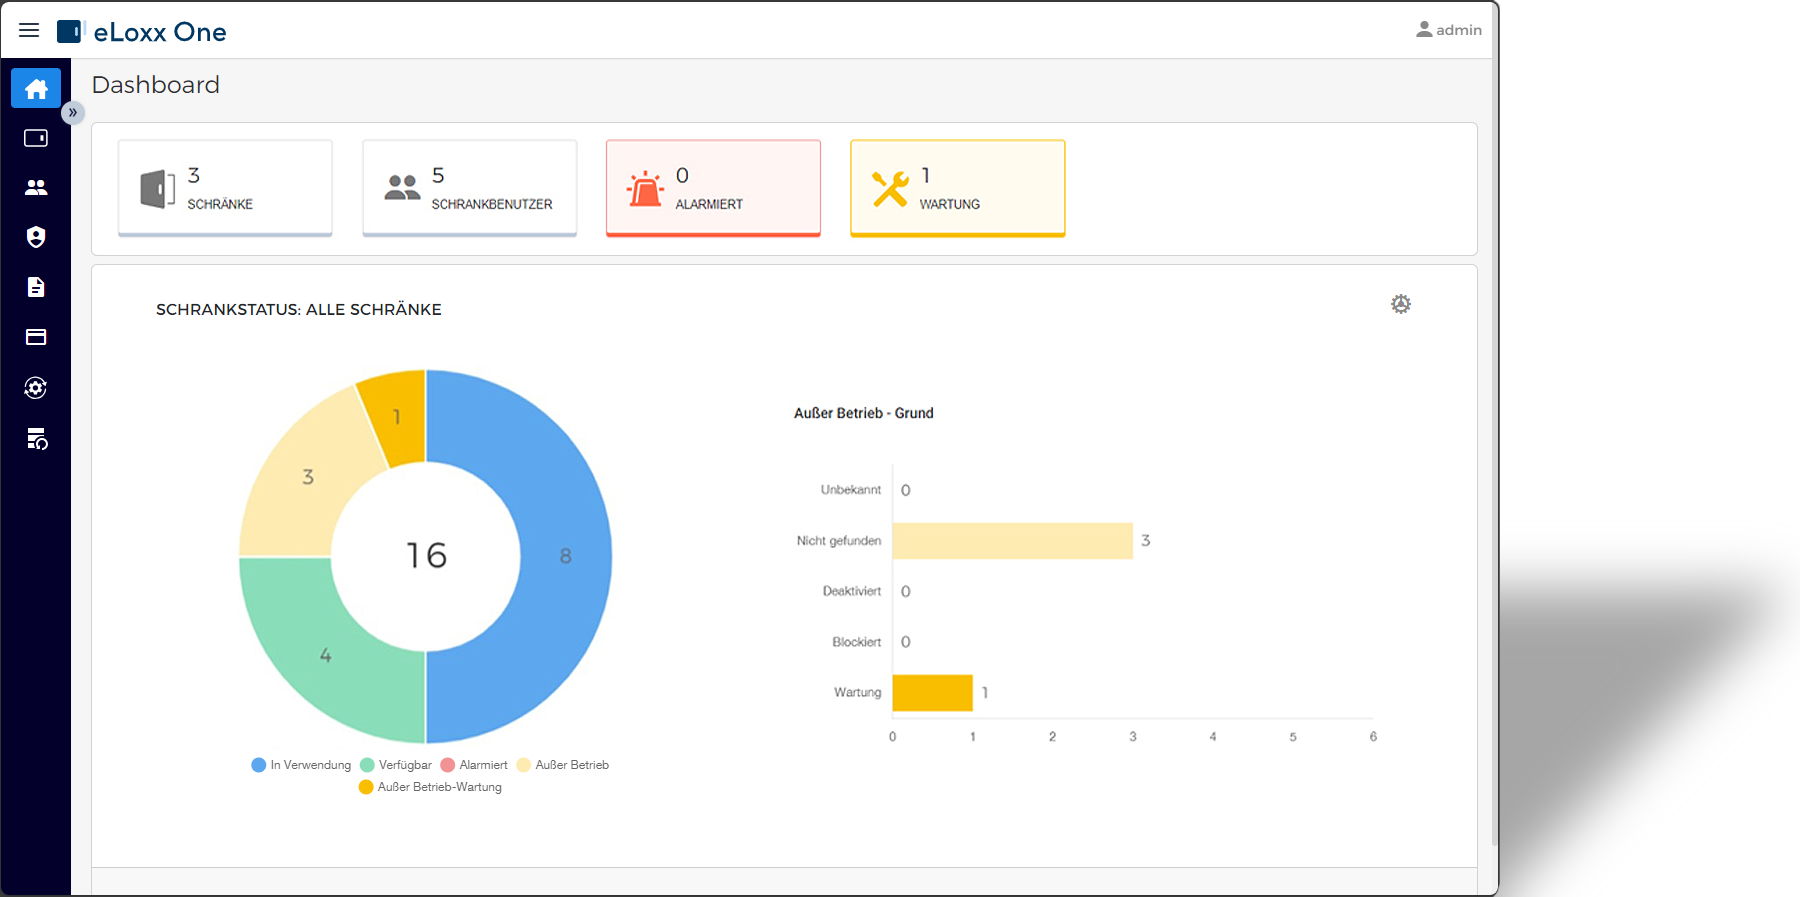Go to the Home dashboard sidebar icon
The height and width of the screenshot is (897, 1800).
click(36, 88)
